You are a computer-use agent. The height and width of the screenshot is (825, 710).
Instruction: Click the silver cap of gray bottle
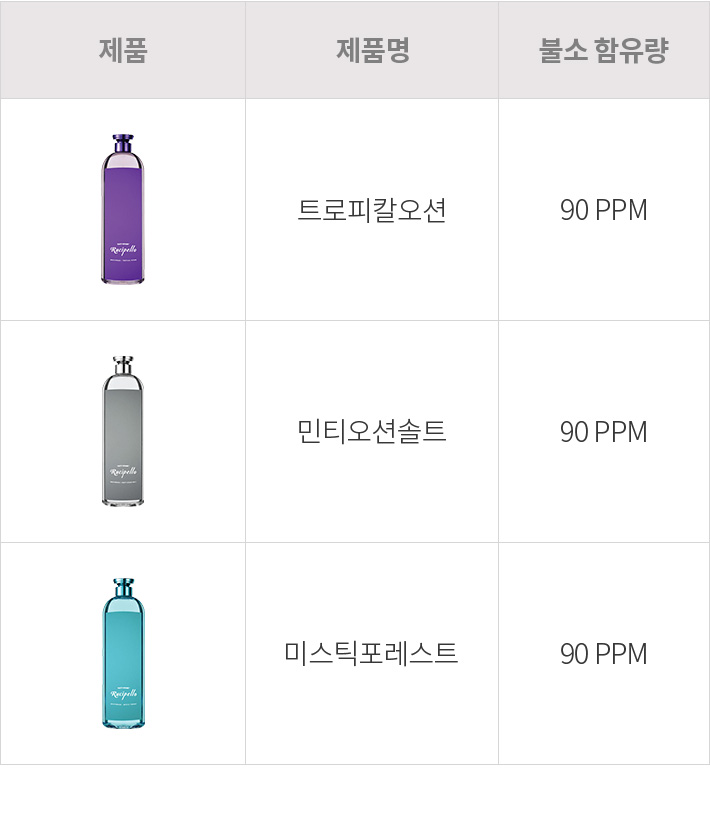tap(123, 366)
